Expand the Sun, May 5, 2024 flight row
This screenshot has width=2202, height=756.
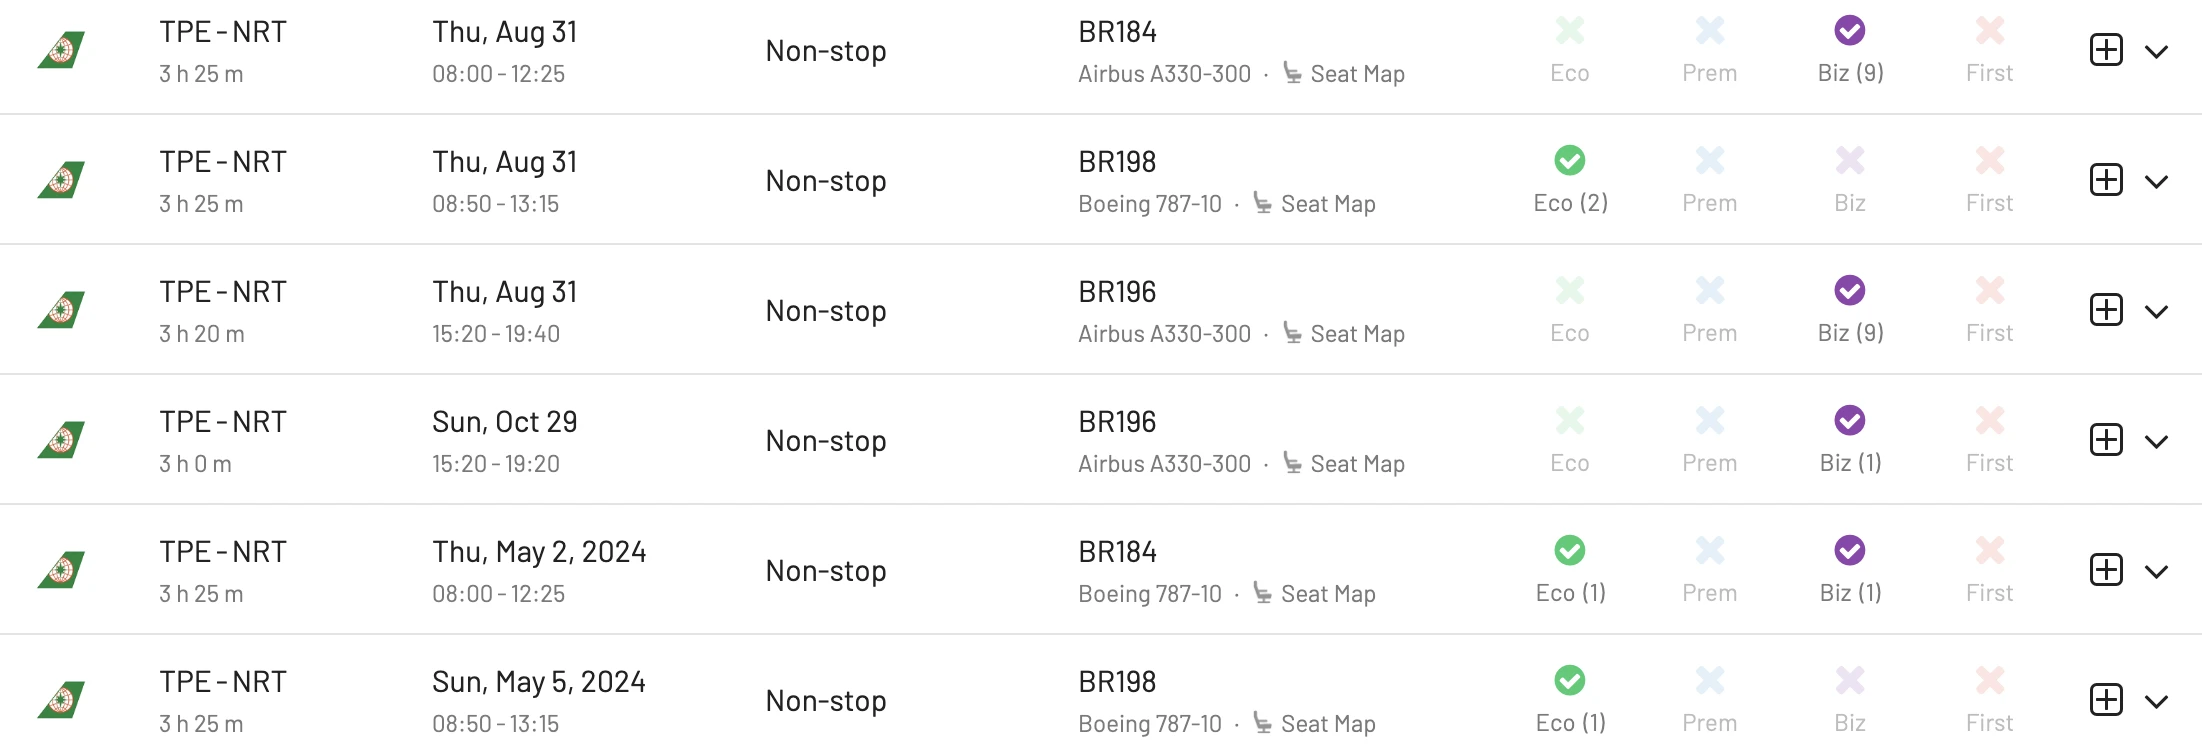(2157, 701)
